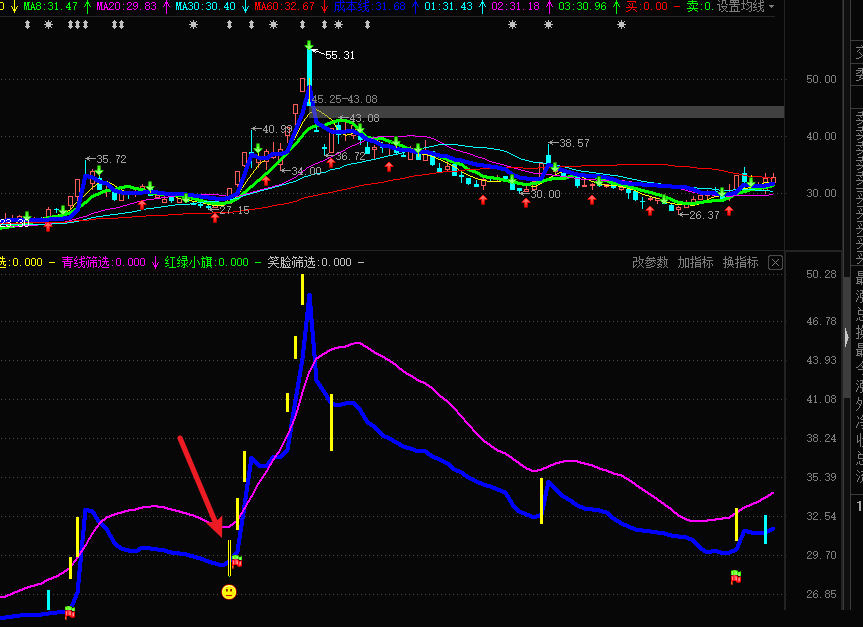Open the 设置均线 dropdown
This screenshot has width=863, height=627.
point(746,7)
